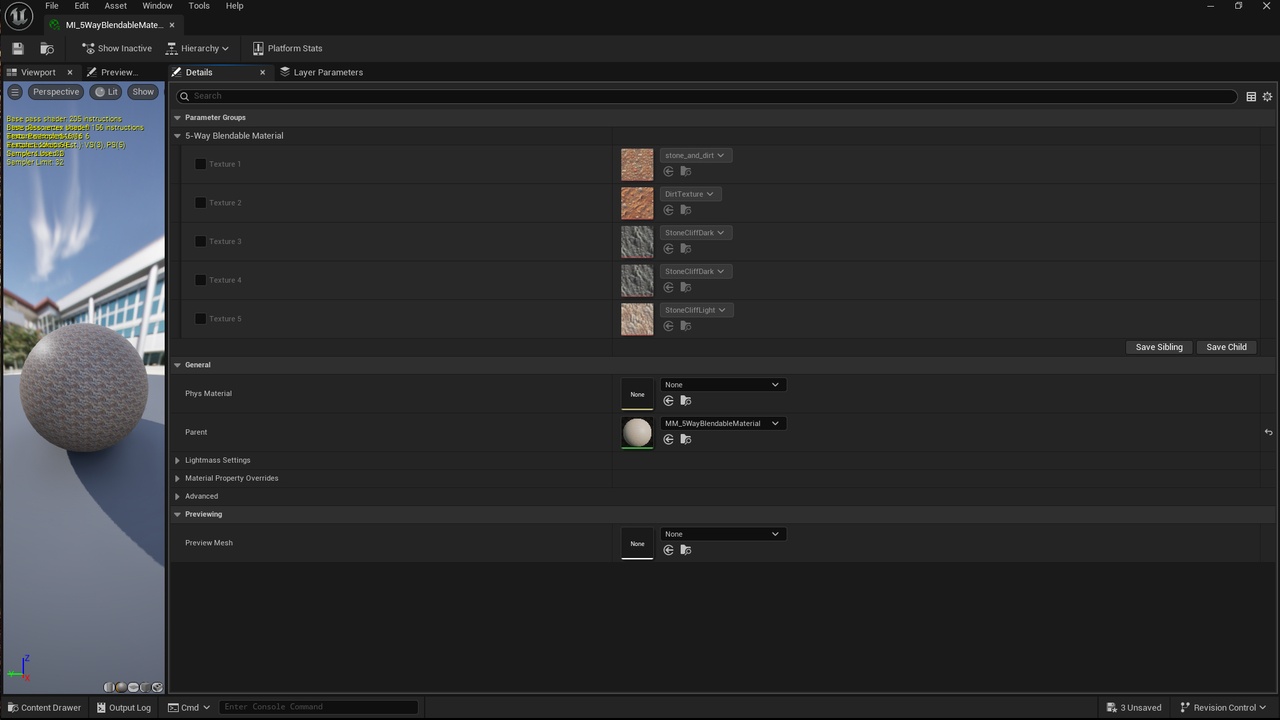Use selected asset arrow for Texture 5
The width and height of the screenshot is (1280, 720).
[x=669, y=326]
